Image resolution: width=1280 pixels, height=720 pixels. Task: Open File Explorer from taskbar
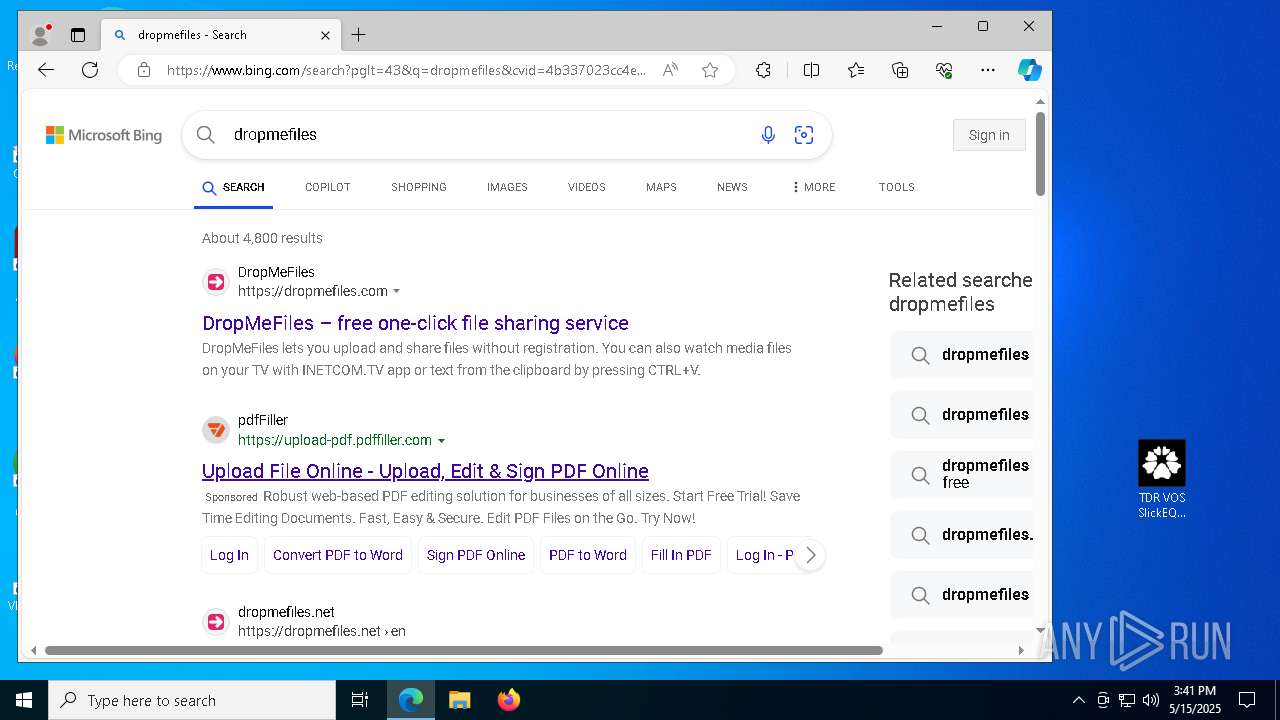459,700
